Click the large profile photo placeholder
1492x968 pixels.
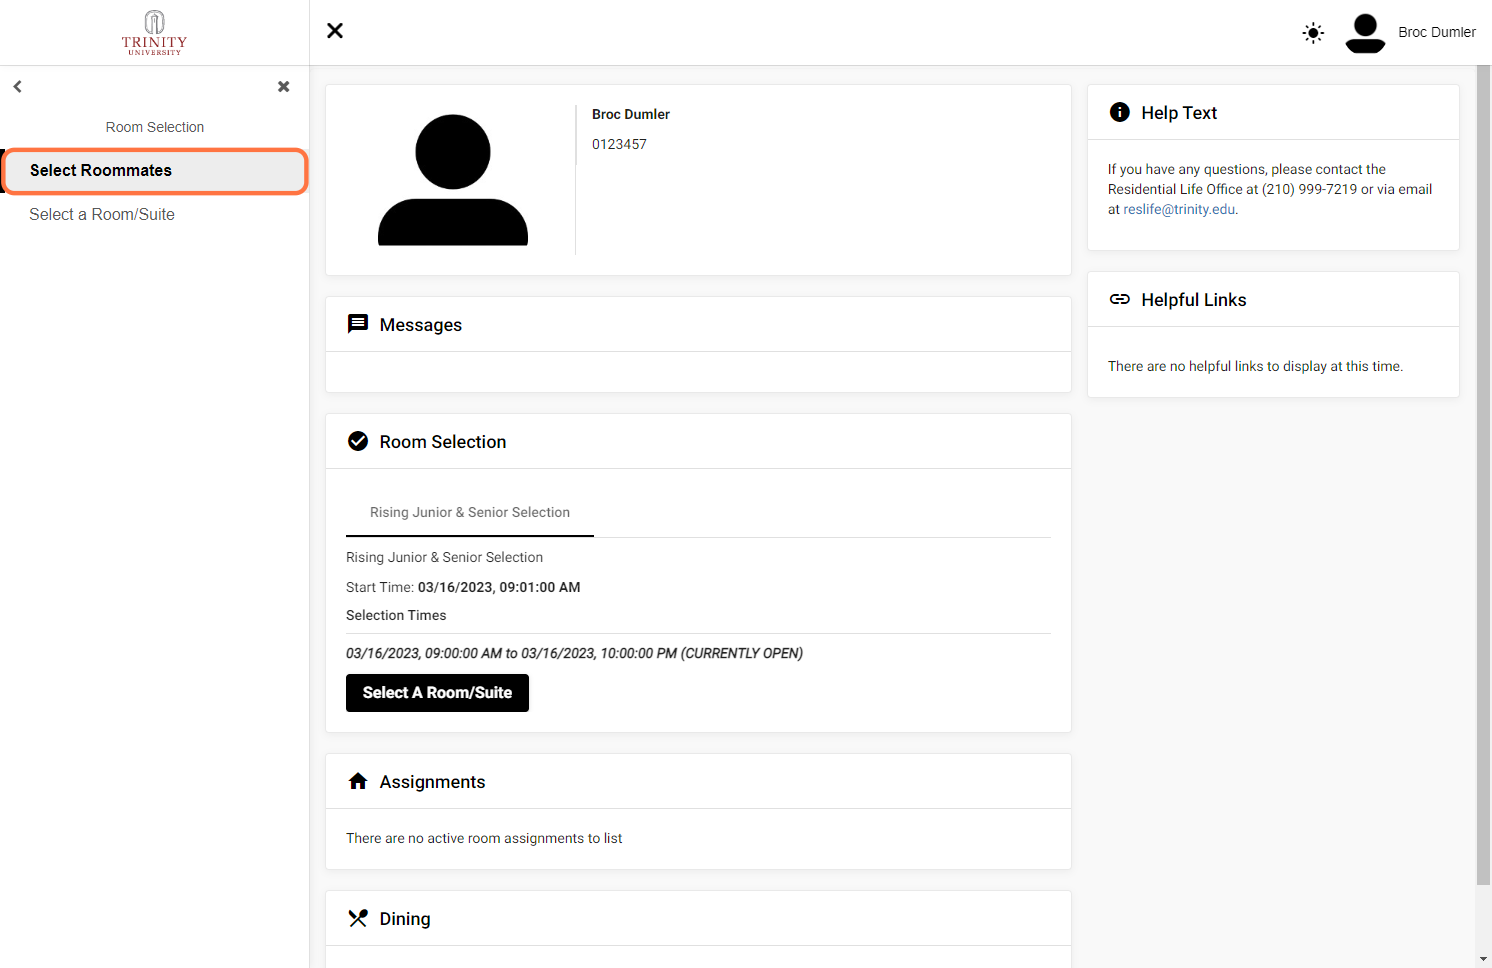453,180
